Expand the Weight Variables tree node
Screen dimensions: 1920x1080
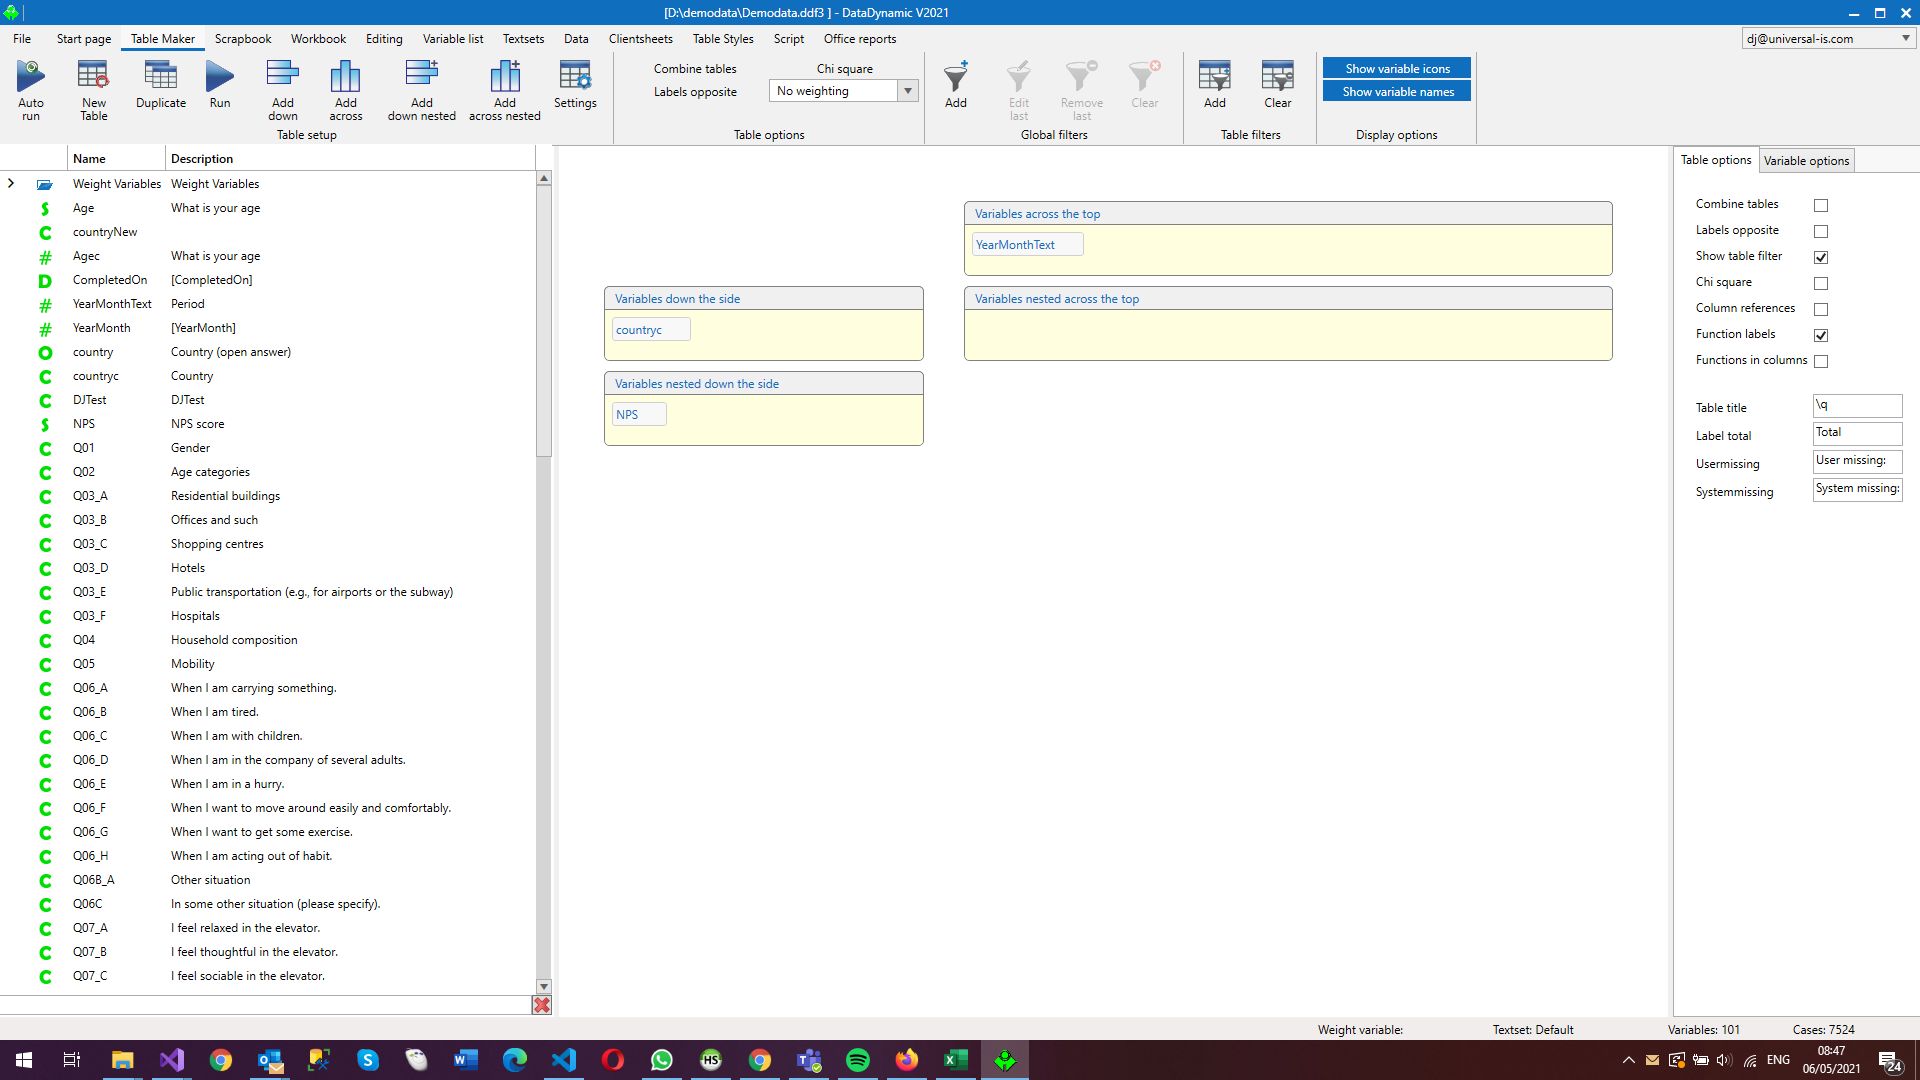point(11,184)
